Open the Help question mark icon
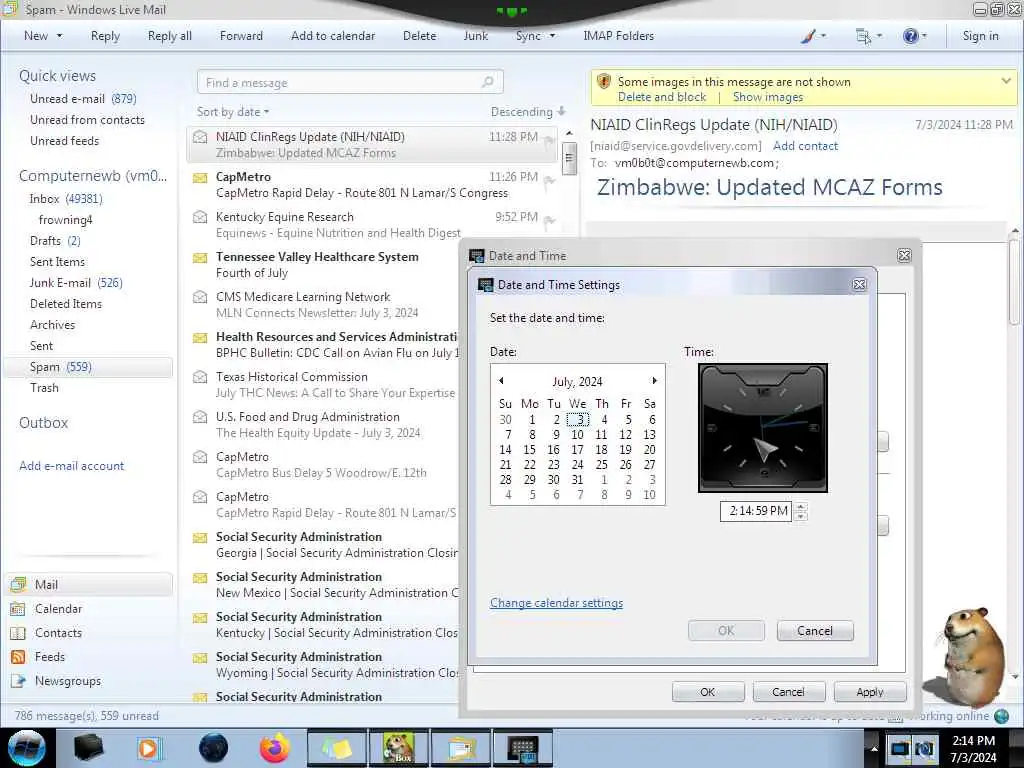The height and width of the screenshot is (768, 1024). [910, 37]
